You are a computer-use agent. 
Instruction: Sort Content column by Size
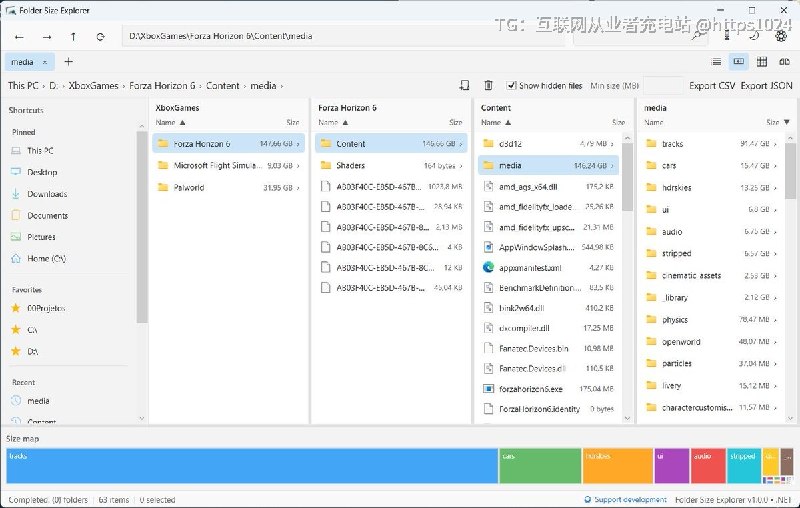(618, 122)
